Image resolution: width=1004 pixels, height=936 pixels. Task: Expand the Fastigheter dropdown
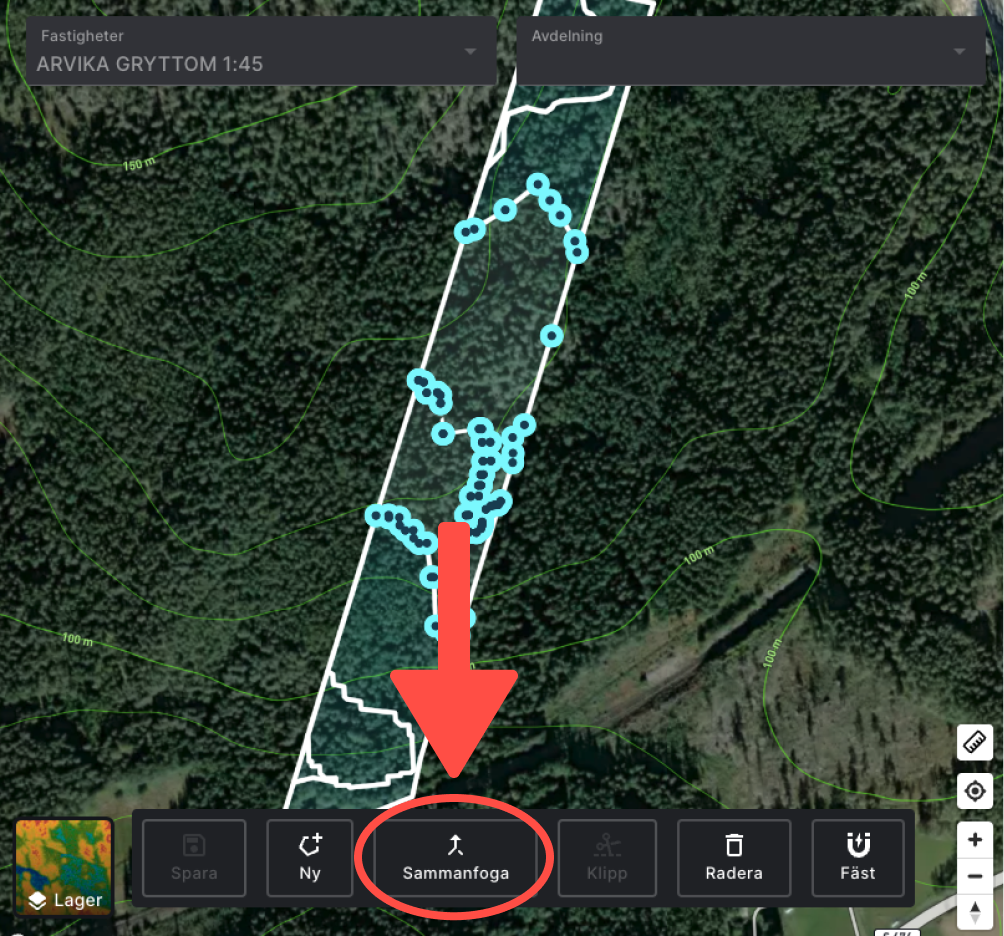[x=471, y=51]
